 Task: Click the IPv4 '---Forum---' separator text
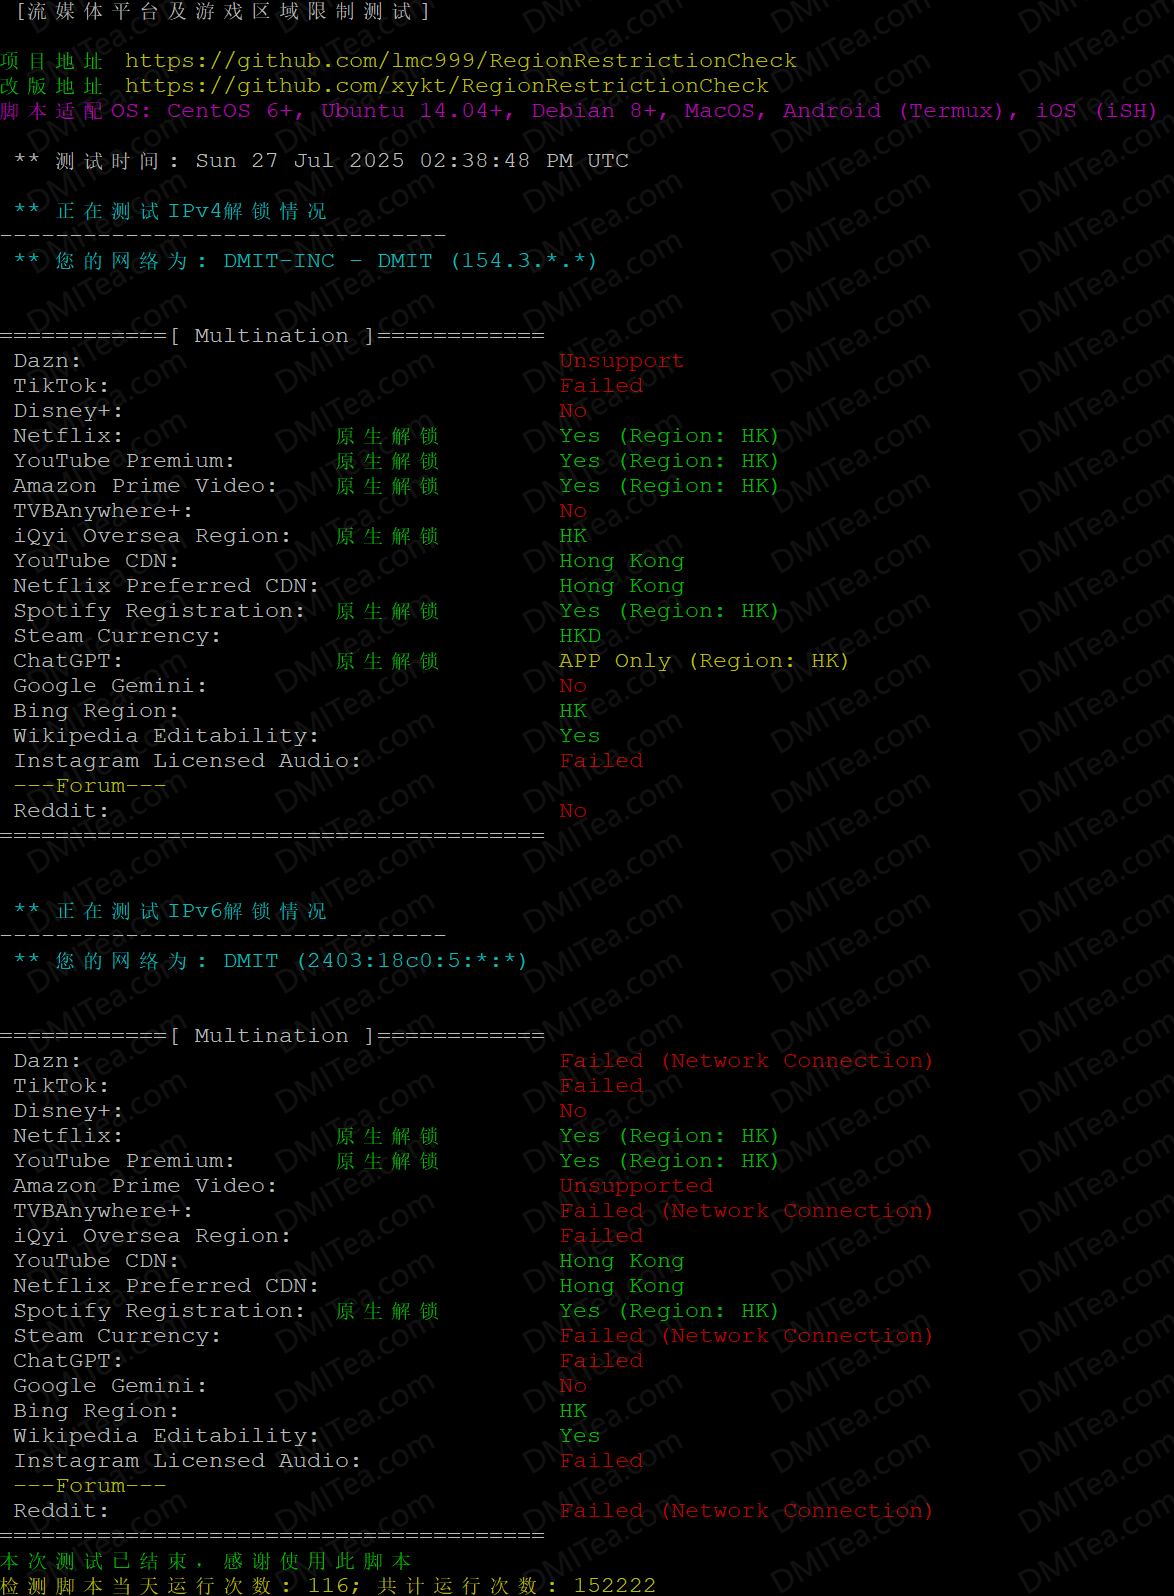(x=90, y=786)
